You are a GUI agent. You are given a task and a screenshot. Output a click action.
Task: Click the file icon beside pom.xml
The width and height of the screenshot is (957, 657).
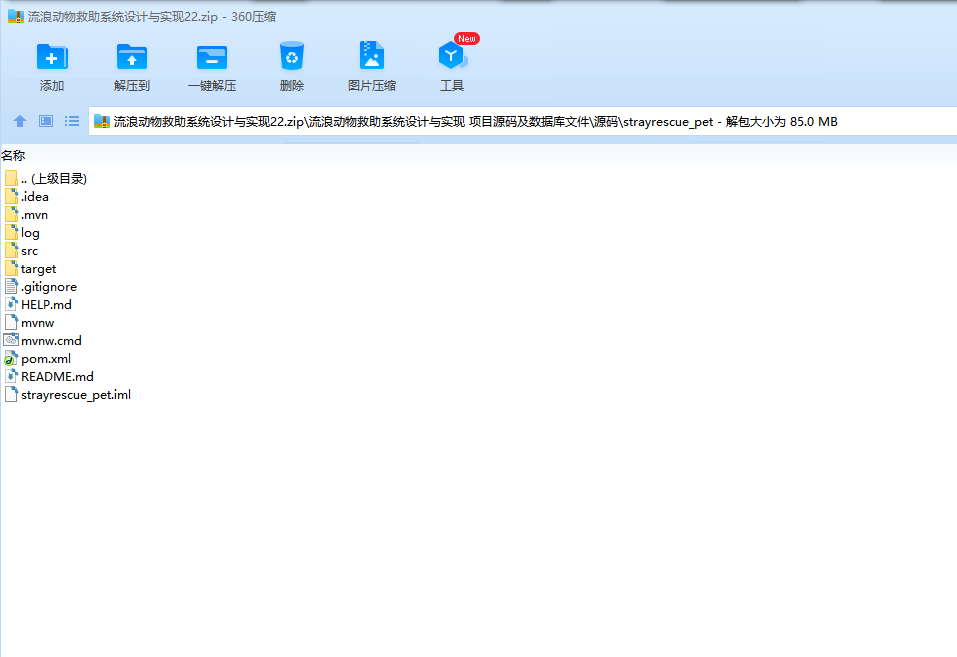point(11,358)
